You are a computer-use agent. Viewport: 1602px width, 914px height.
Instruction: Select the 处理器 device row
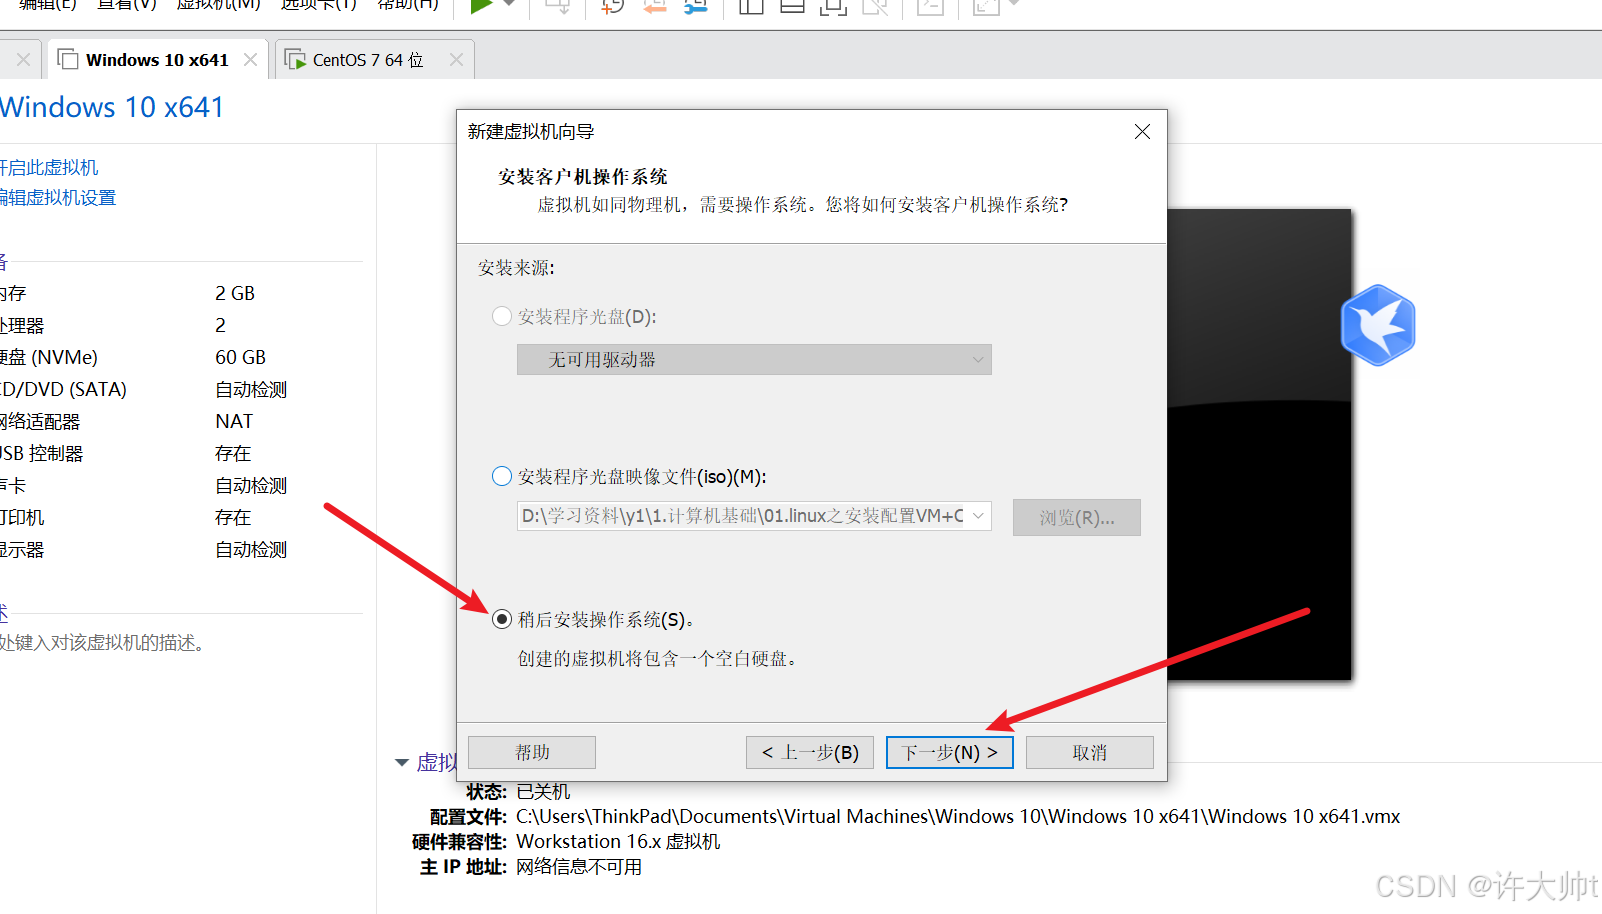click(181, 325)
